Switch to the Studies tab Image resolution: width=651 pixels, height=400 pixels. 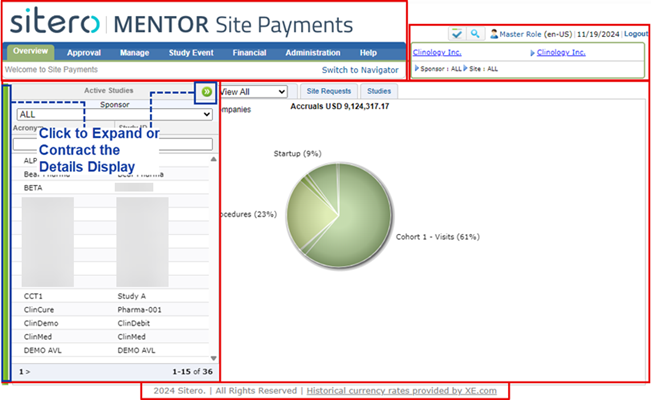[379, 91]
